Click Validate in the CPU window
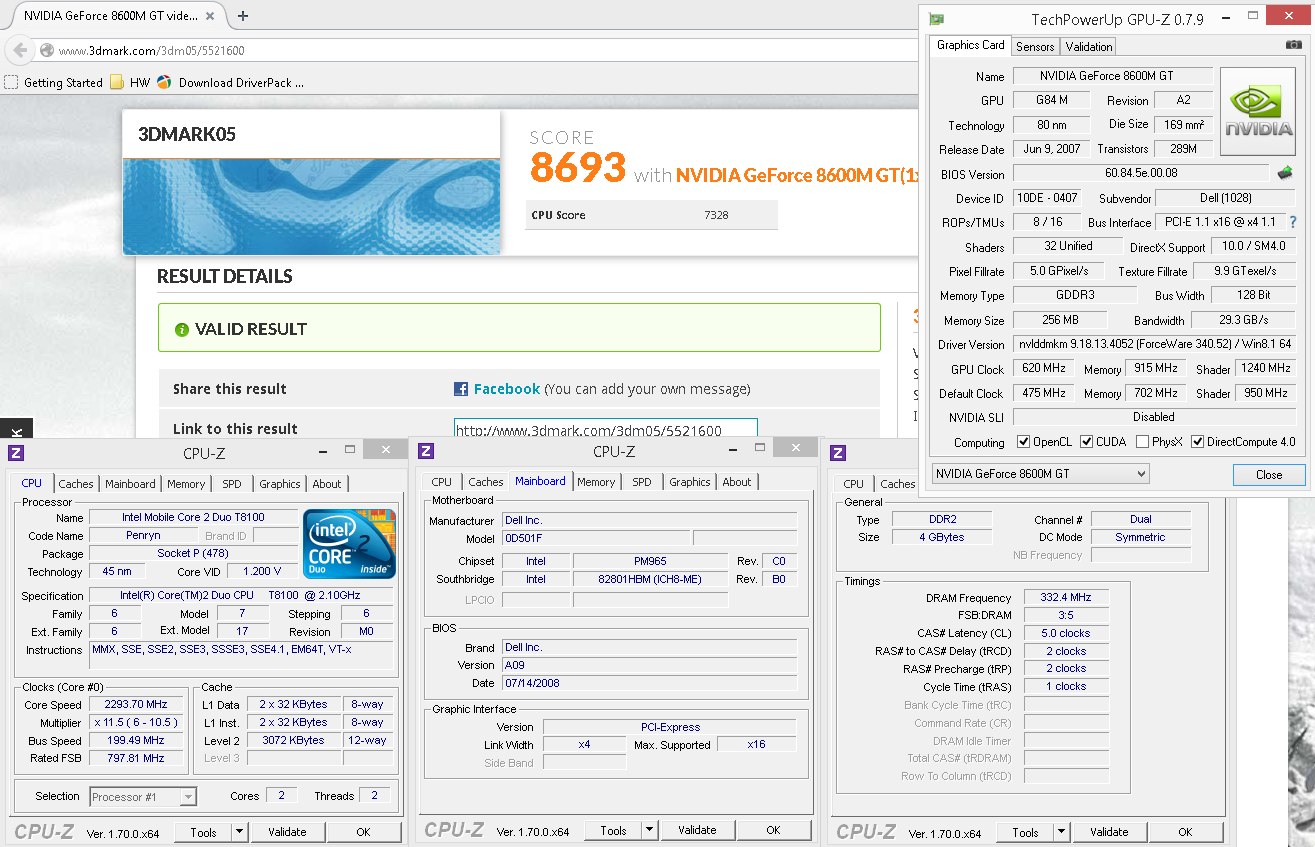The image size is (1315, 847). point(287,831)
